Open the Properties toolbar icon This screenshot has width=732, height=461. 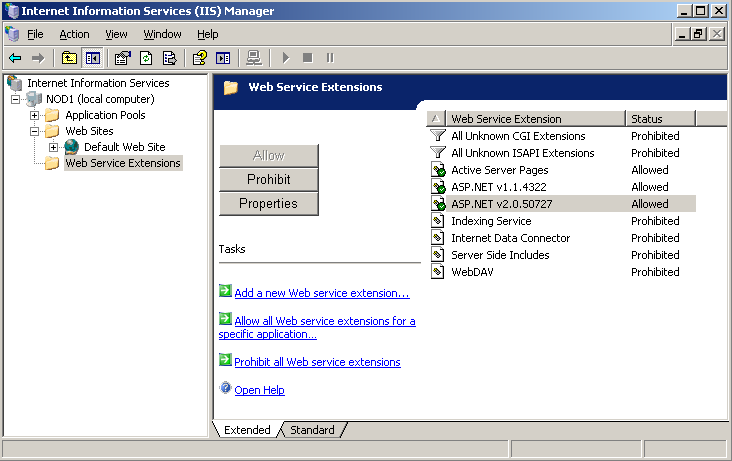pyautogui.click(x=122, y=58)
